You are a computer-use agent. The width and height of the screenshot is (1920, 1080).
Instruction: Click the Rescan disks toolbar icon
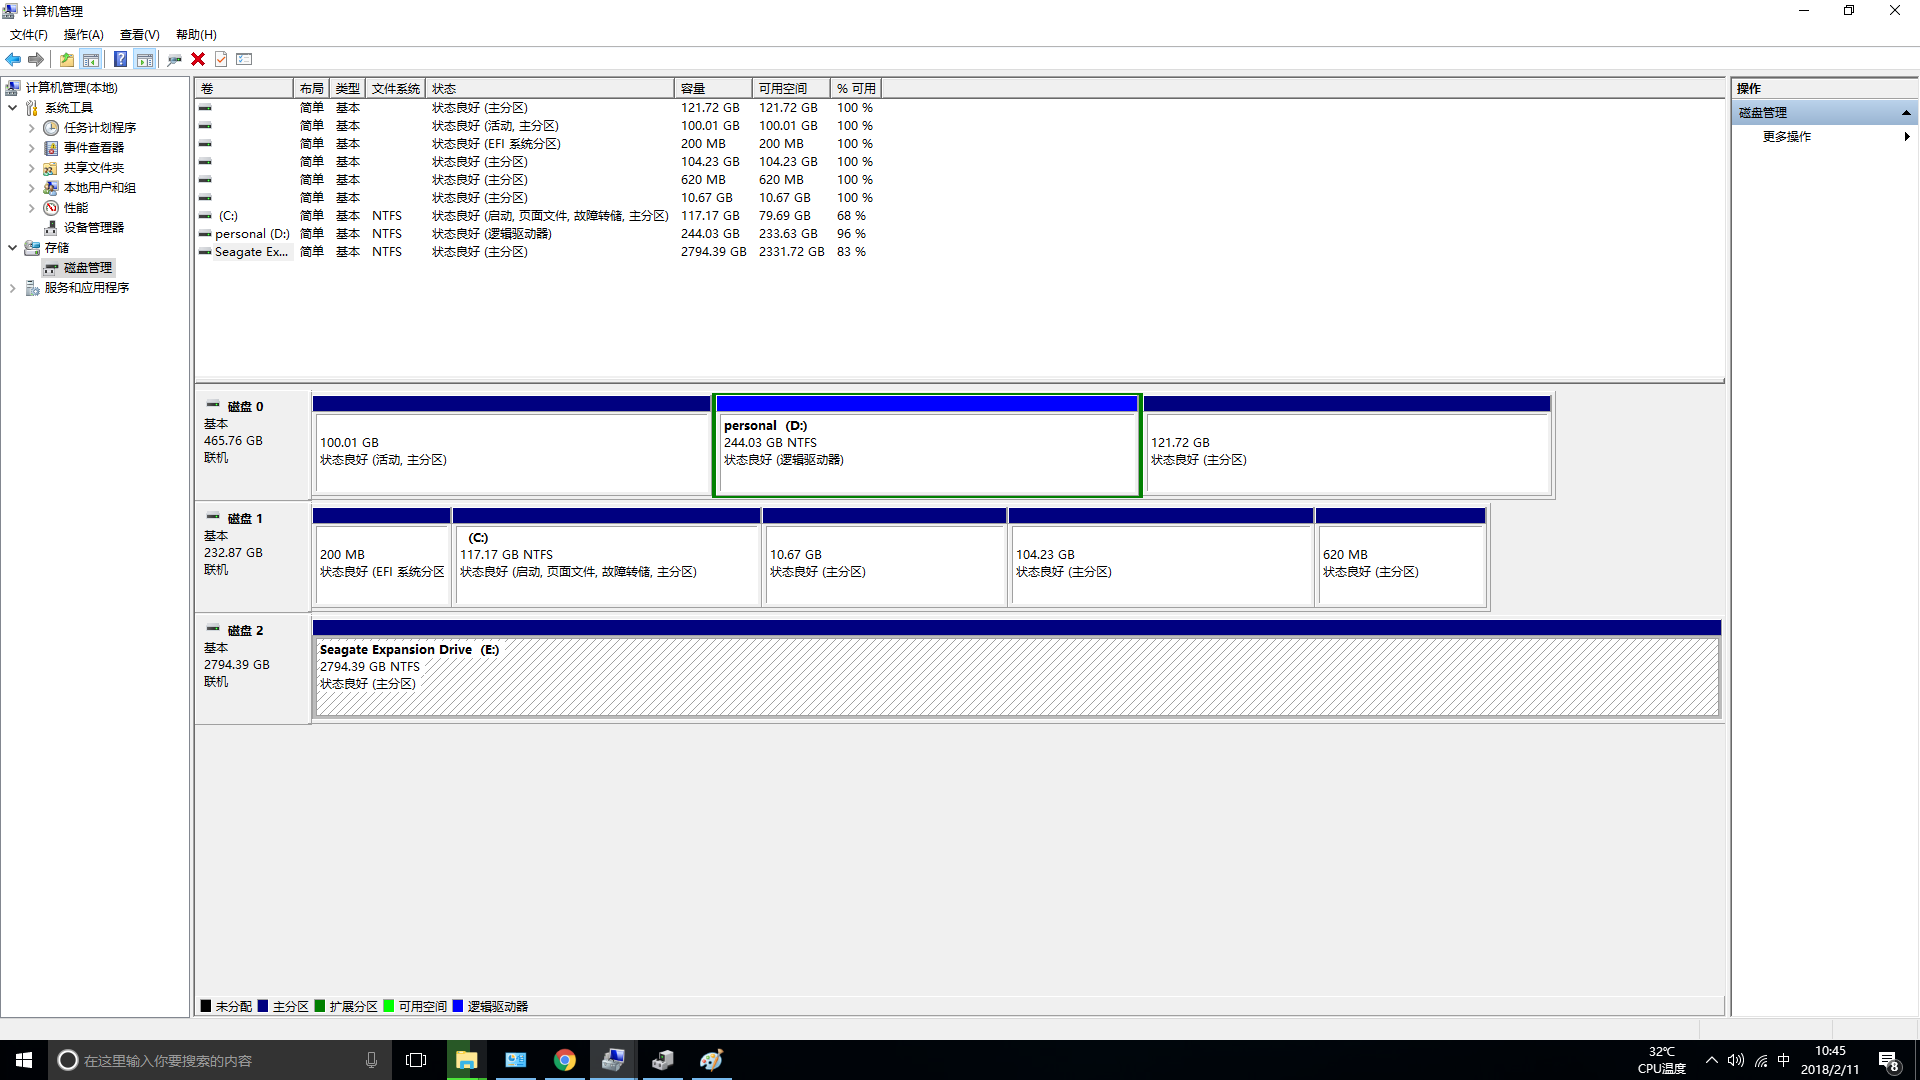click(x=174, y=59)
